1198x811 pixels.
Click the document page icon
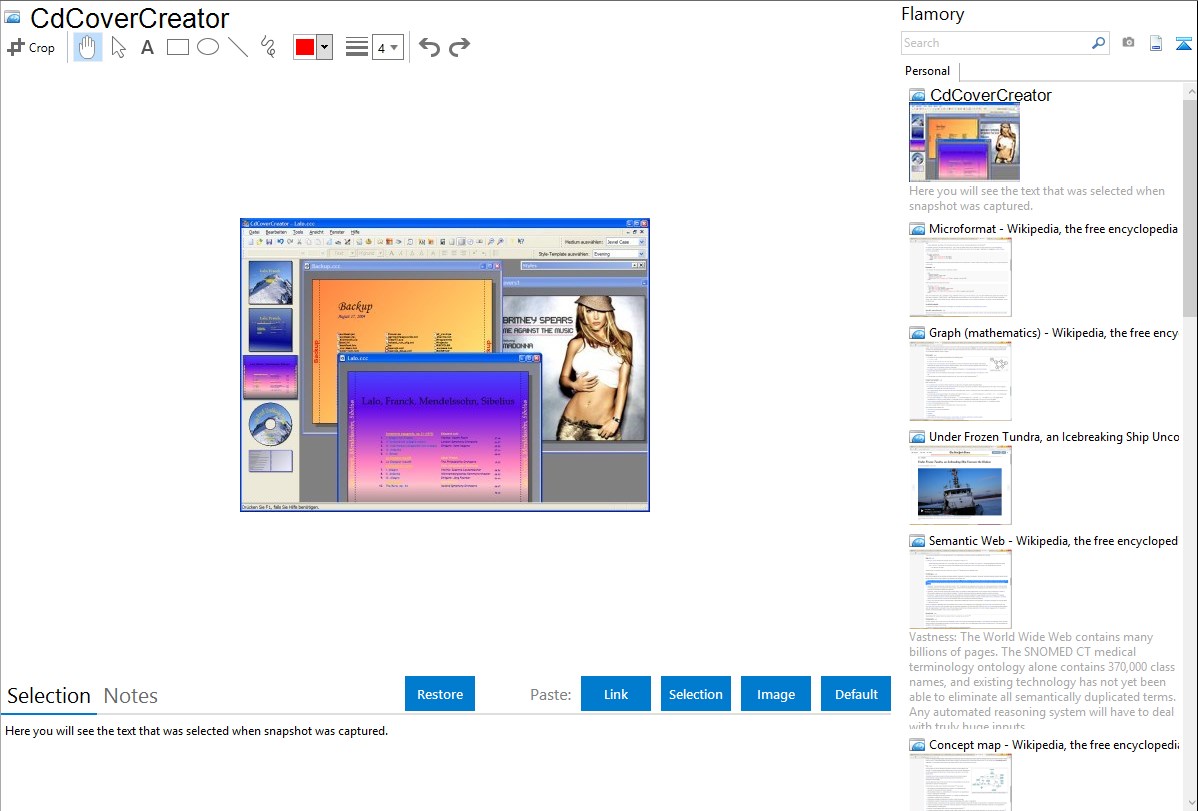1156,43
